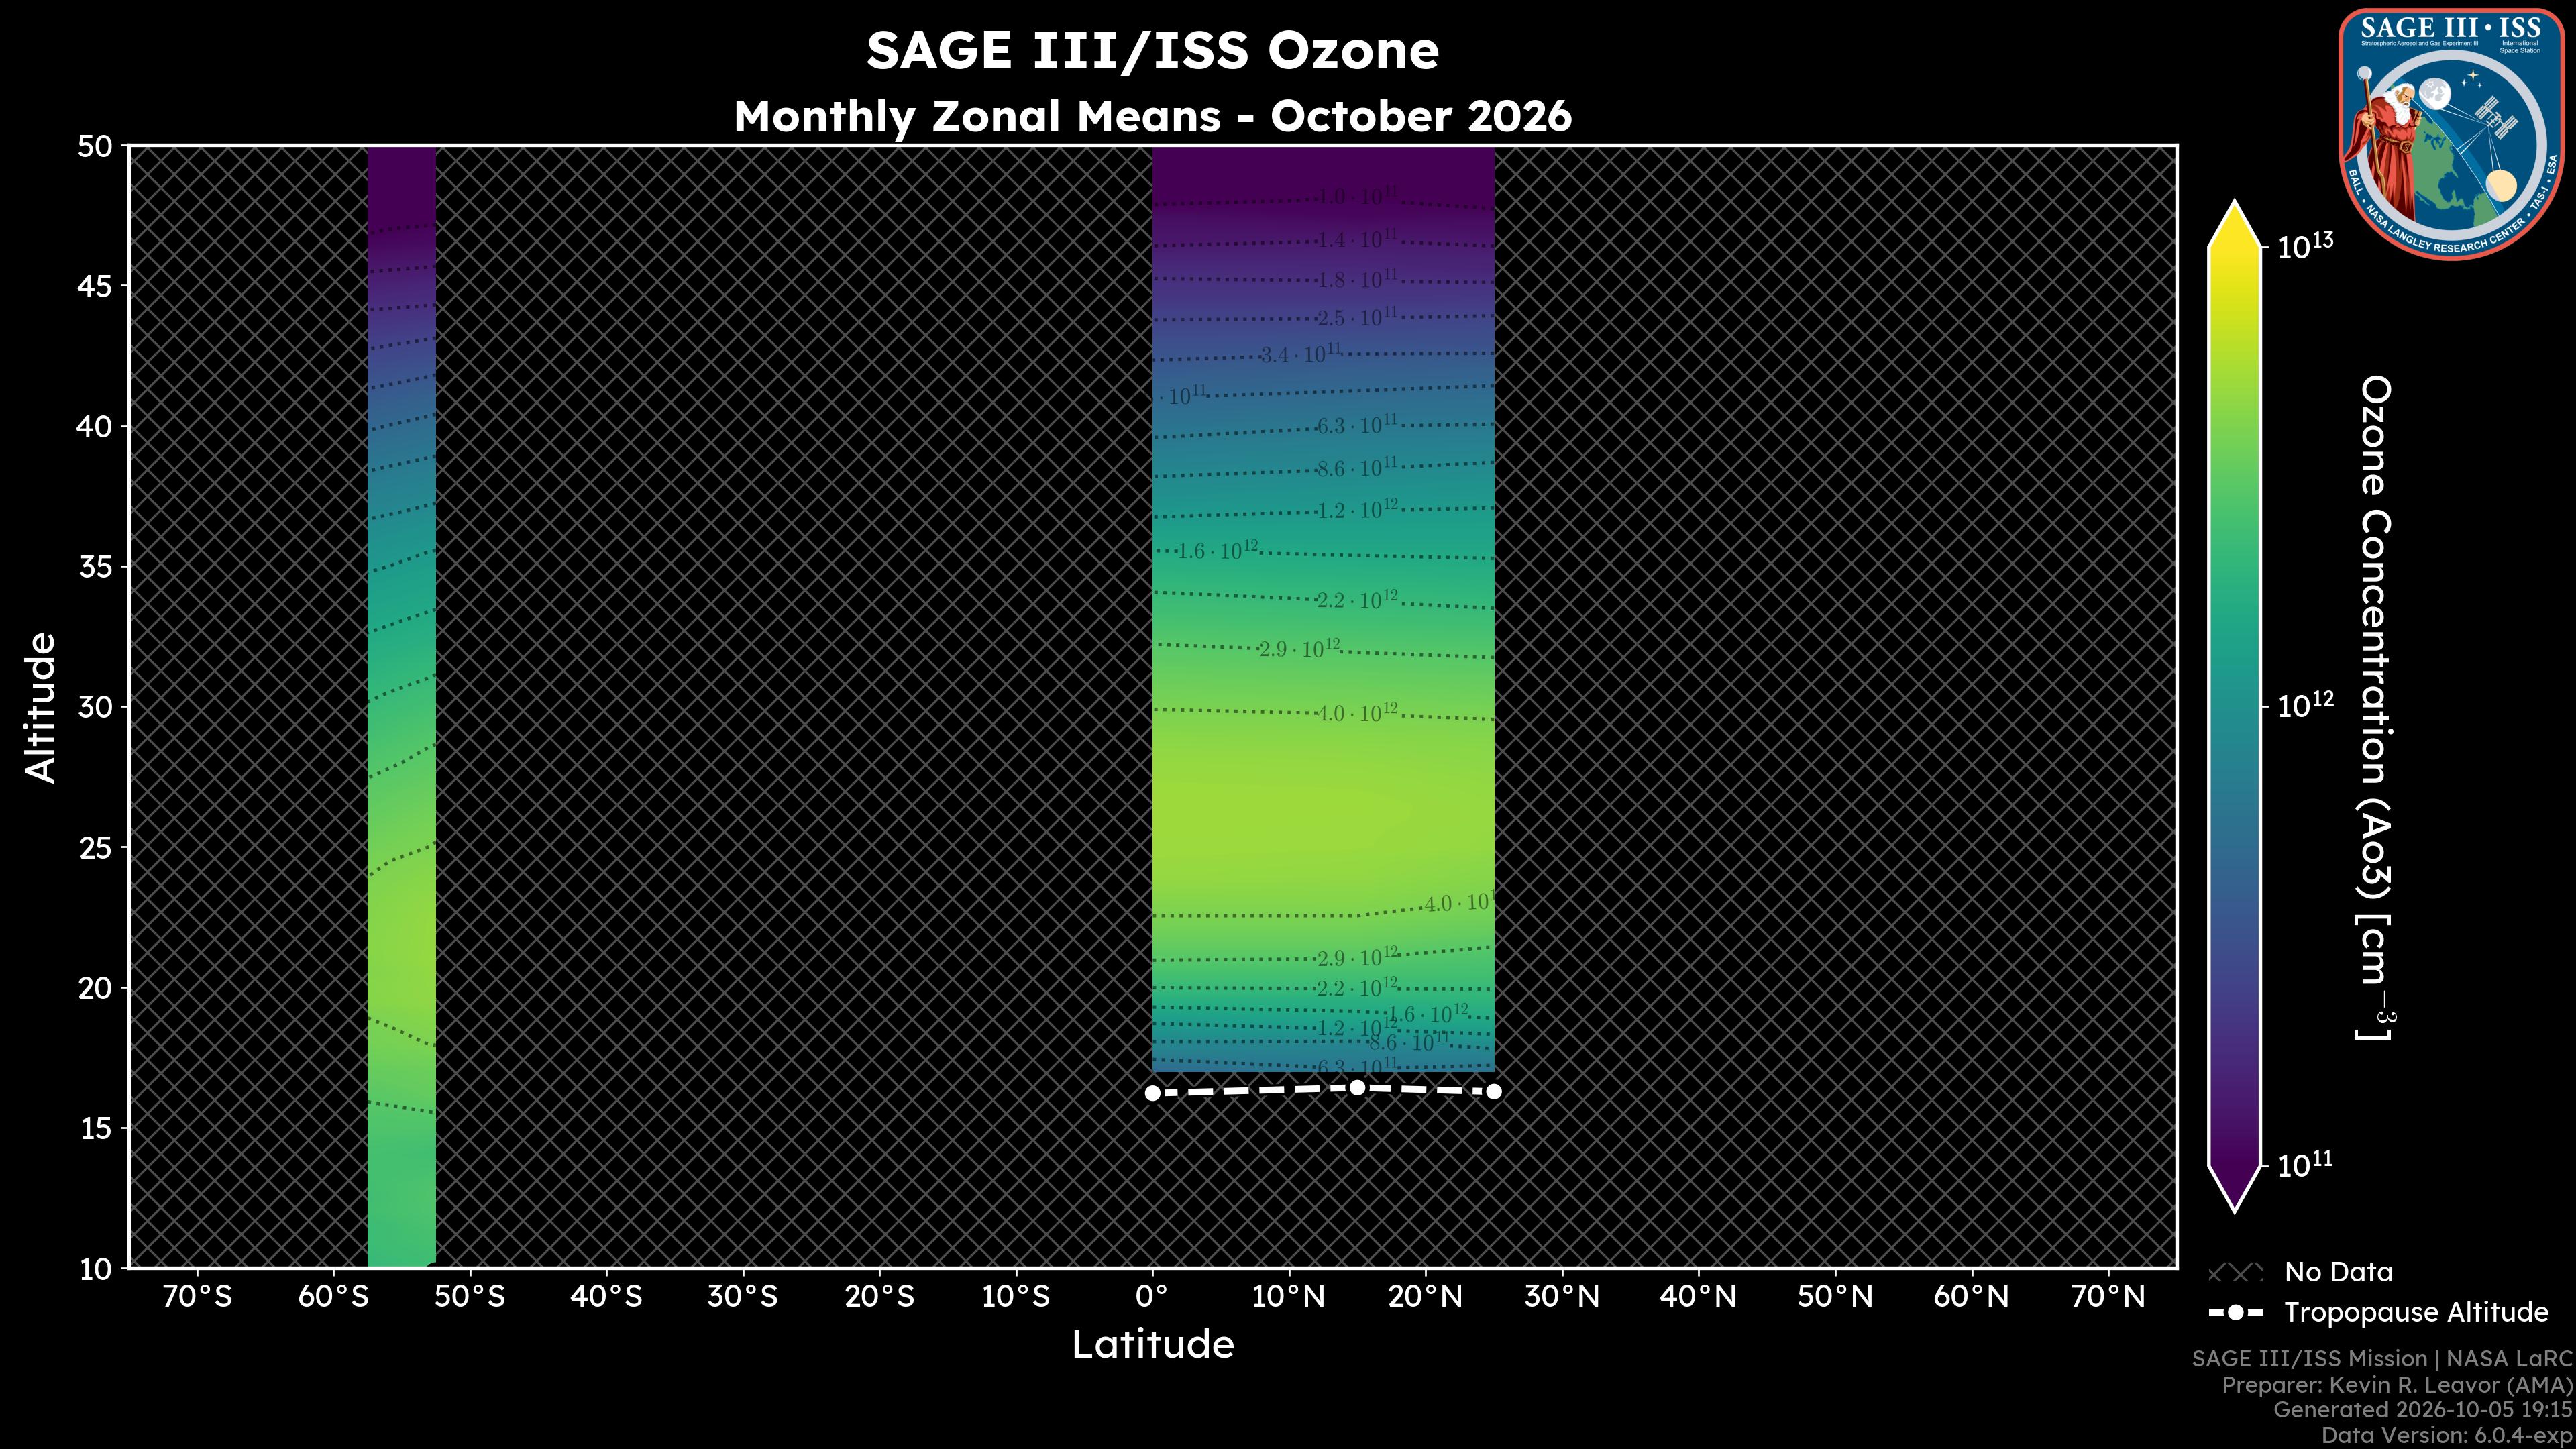Viewport: 2576px width, 1449px height.
Task: Click the altitude axis tick label 25
Action: (x=95, y=848)
